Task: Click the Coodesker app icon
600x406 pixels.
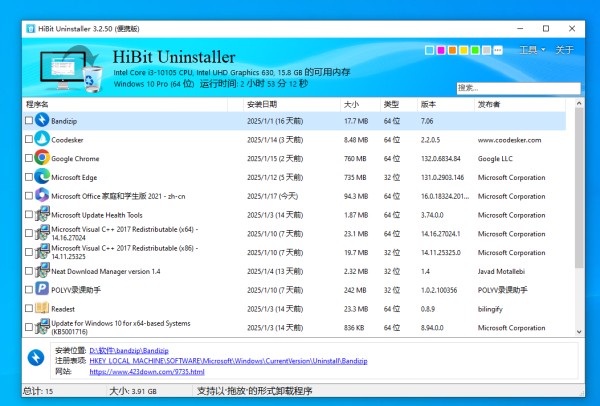Action: point(42,139)
